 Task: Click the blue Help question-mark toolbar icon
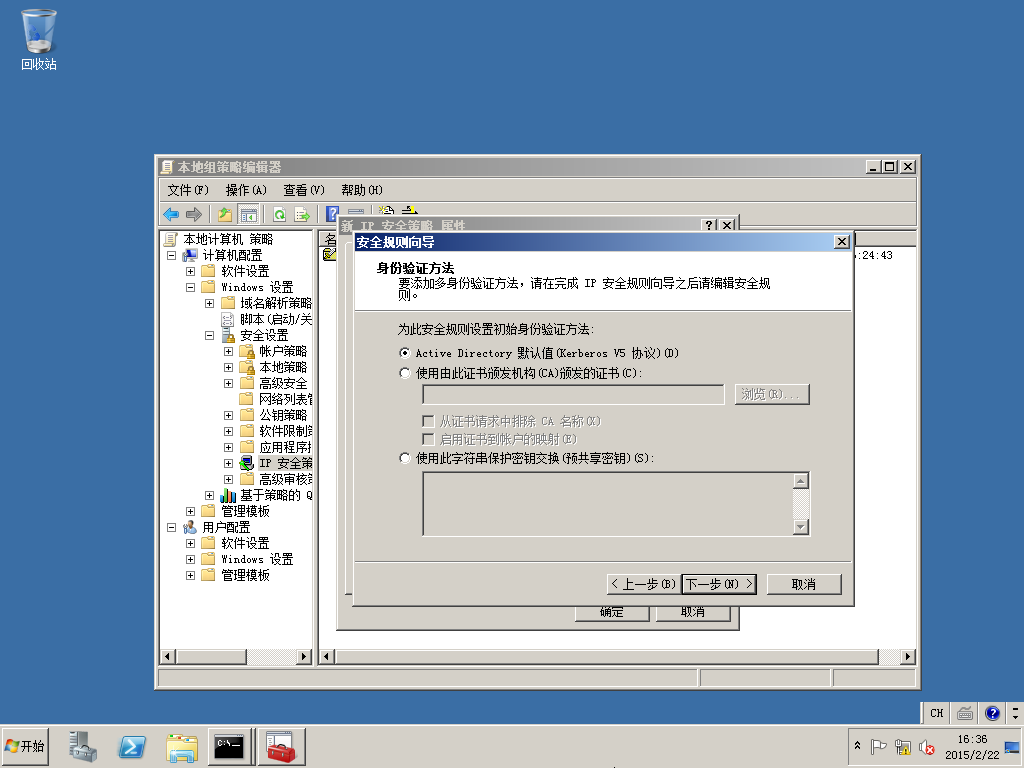pos(332,214)
